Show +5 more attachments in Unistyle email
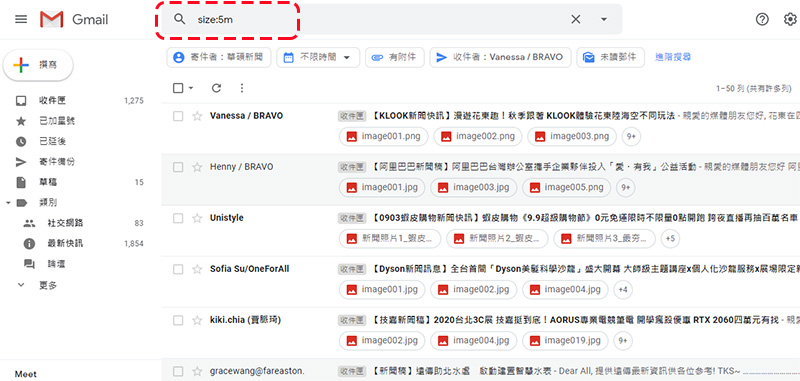 click(x=670, y=238)
